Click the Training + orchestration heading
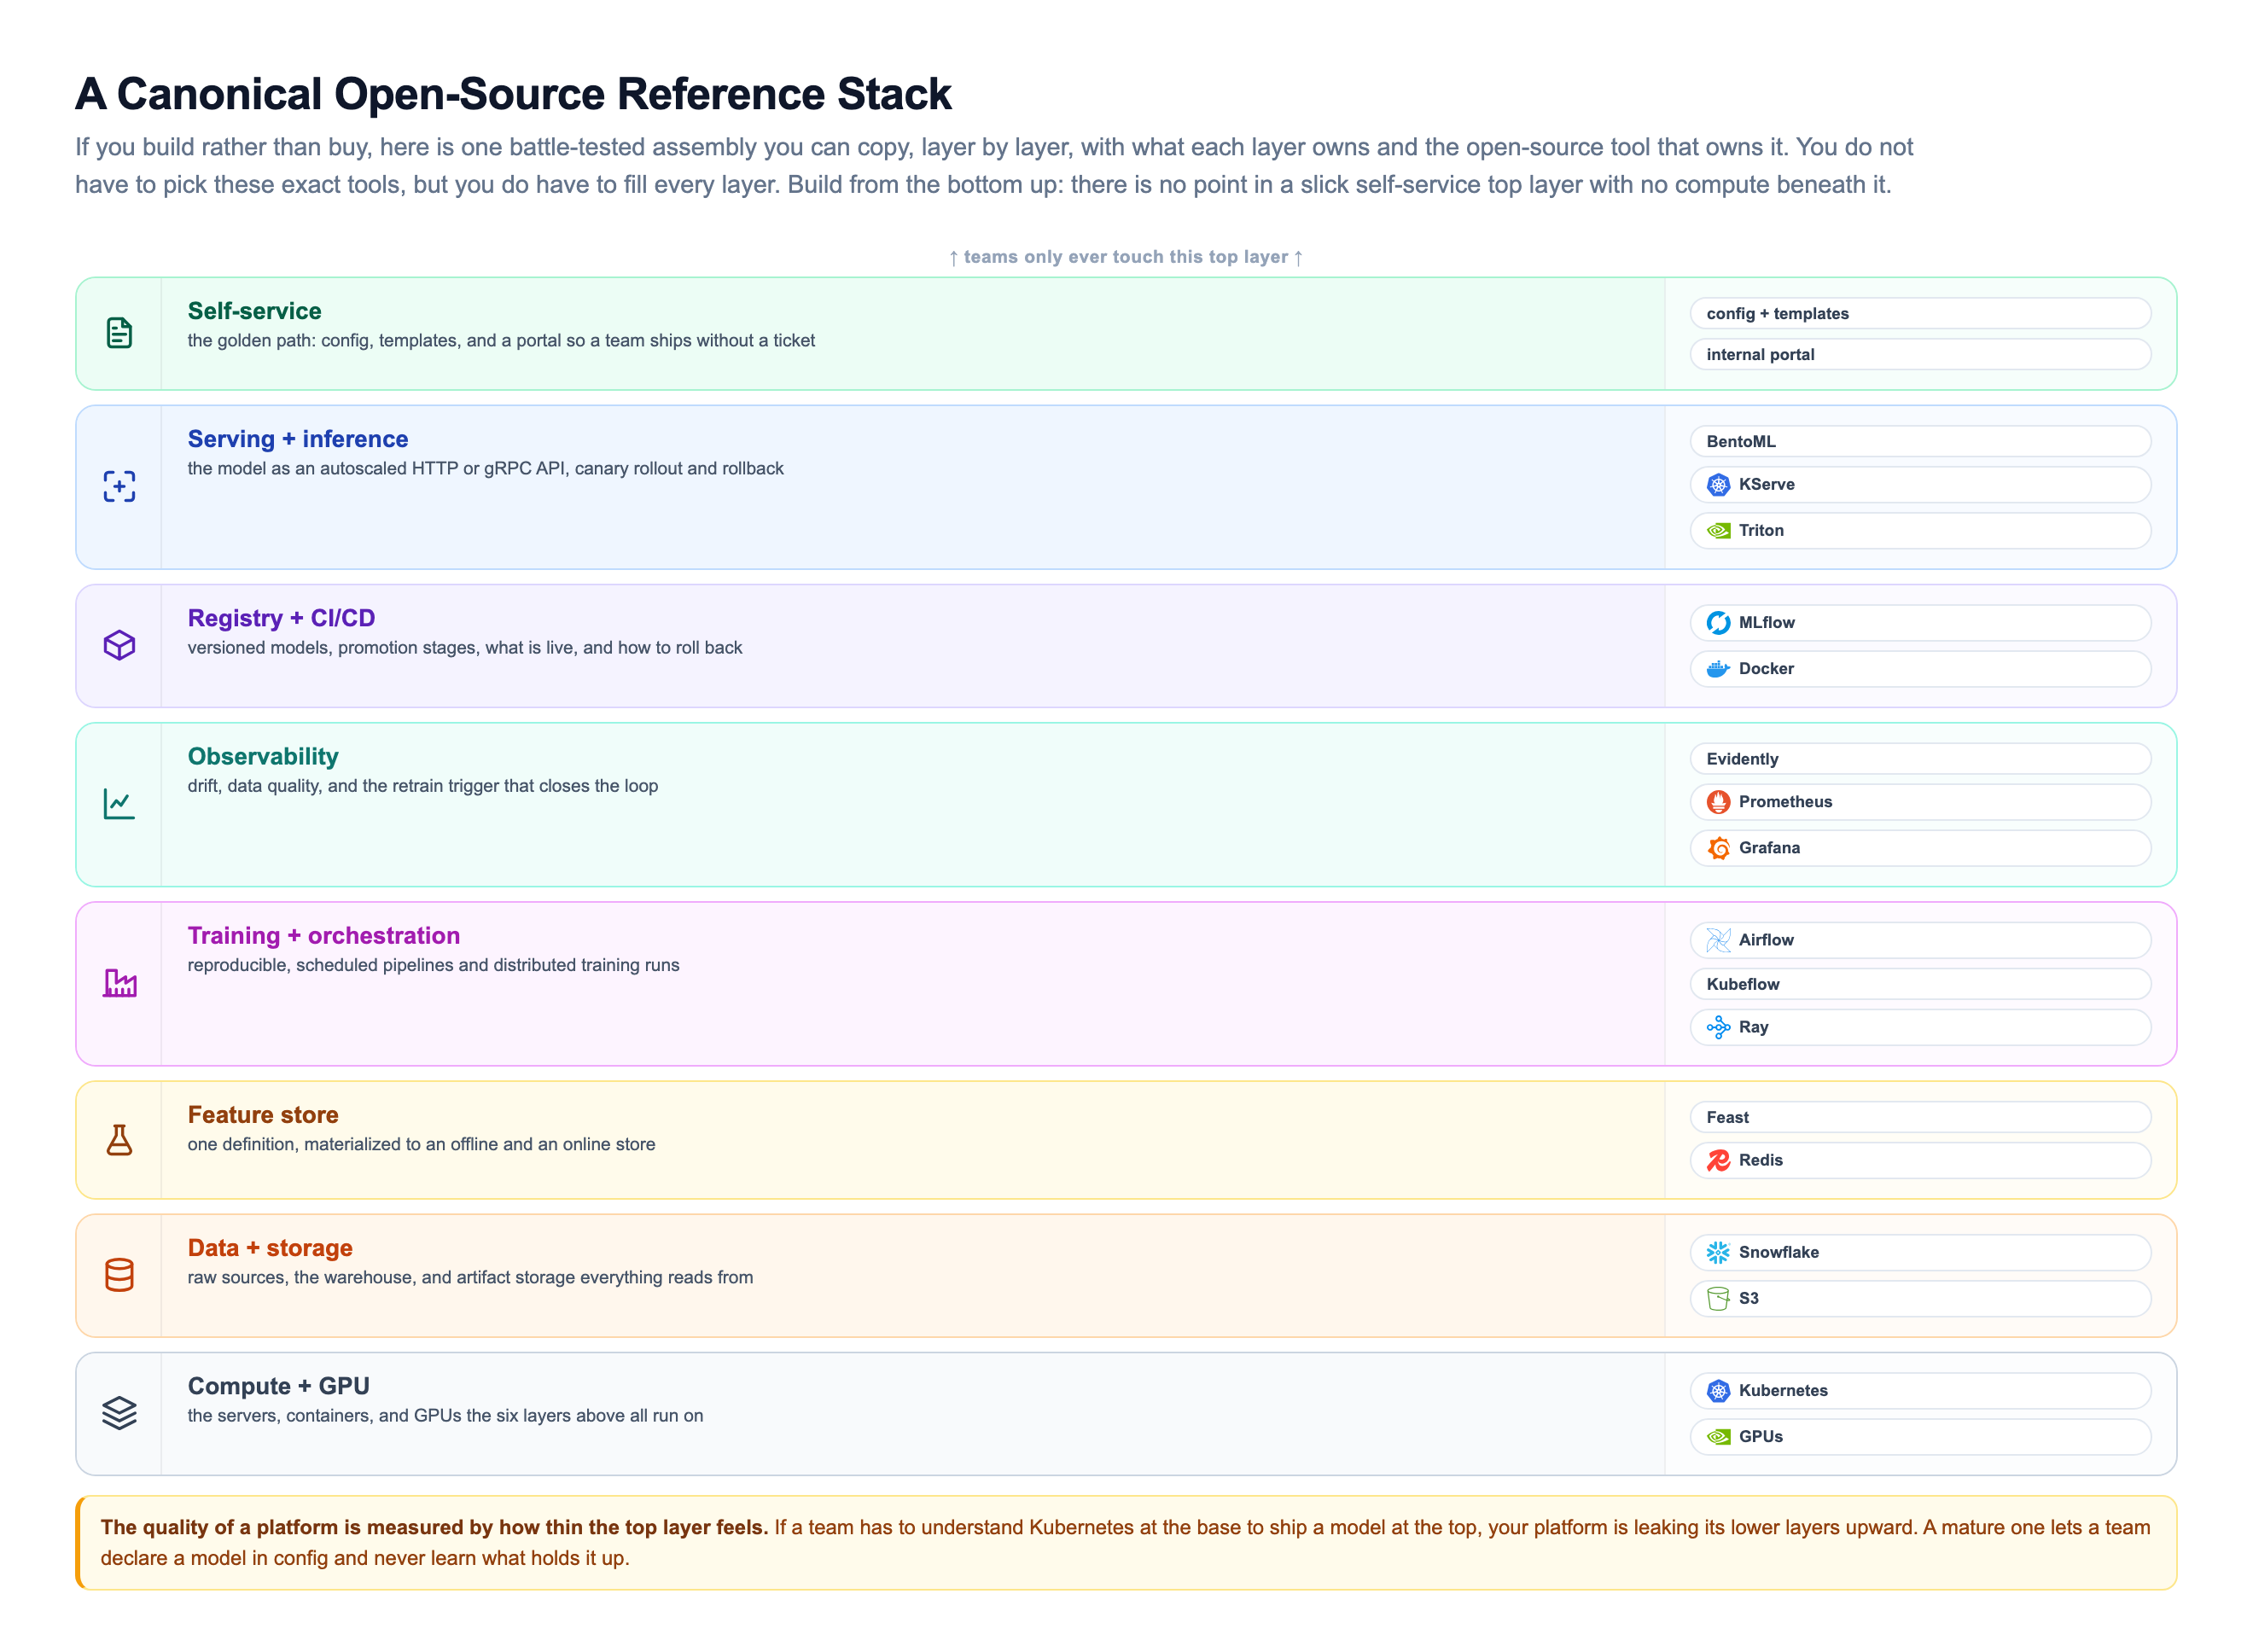The width and height of the screenshot is (2253, 1652). [324, 935]
